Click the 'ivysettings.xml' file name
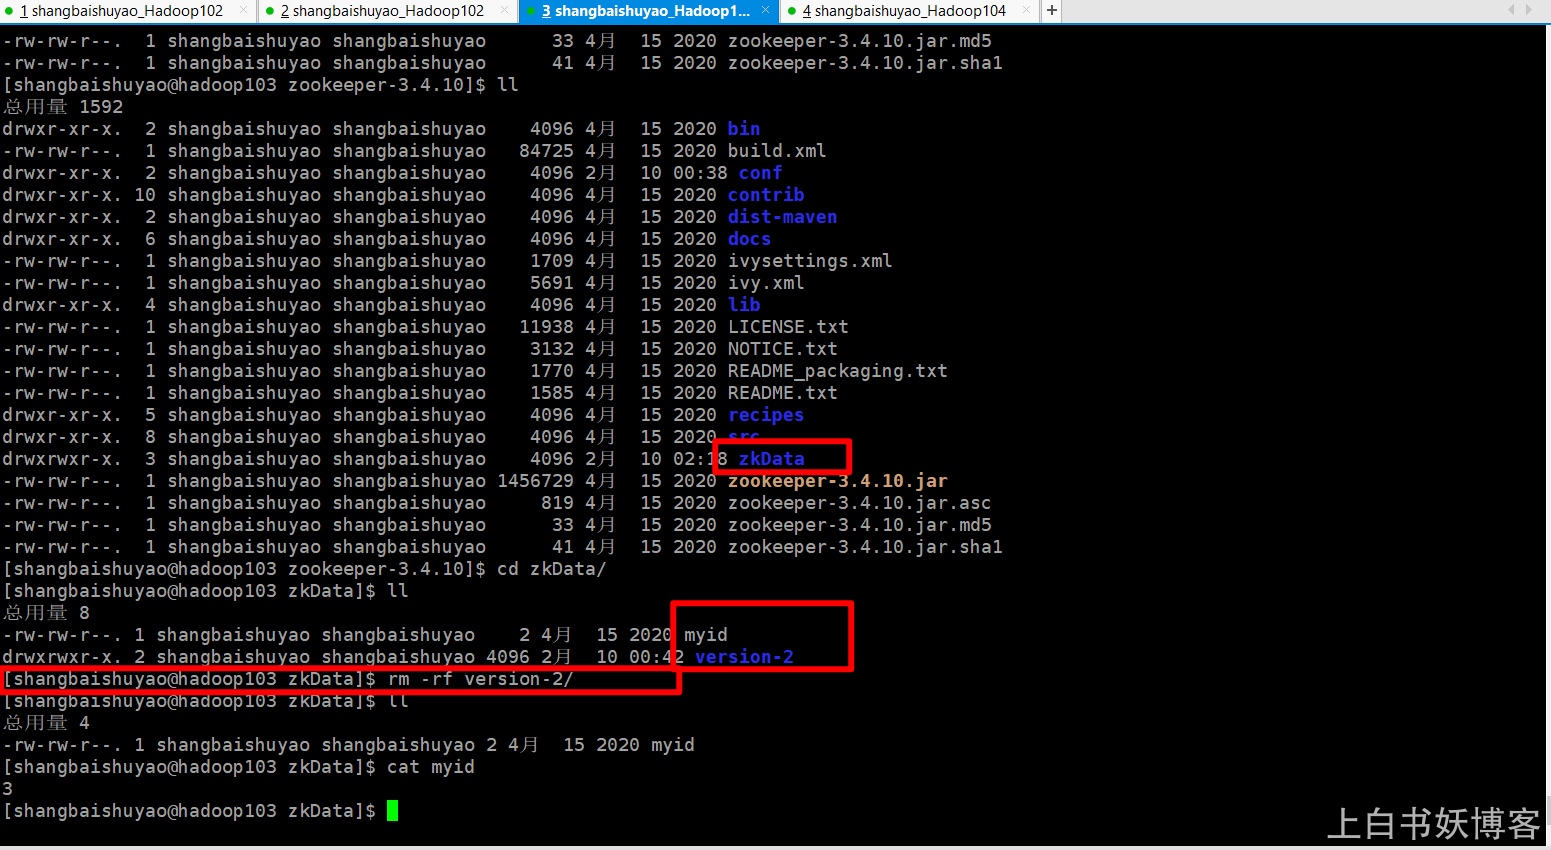Viewport: 1551px width, 850px height. (x=810, y=261)
